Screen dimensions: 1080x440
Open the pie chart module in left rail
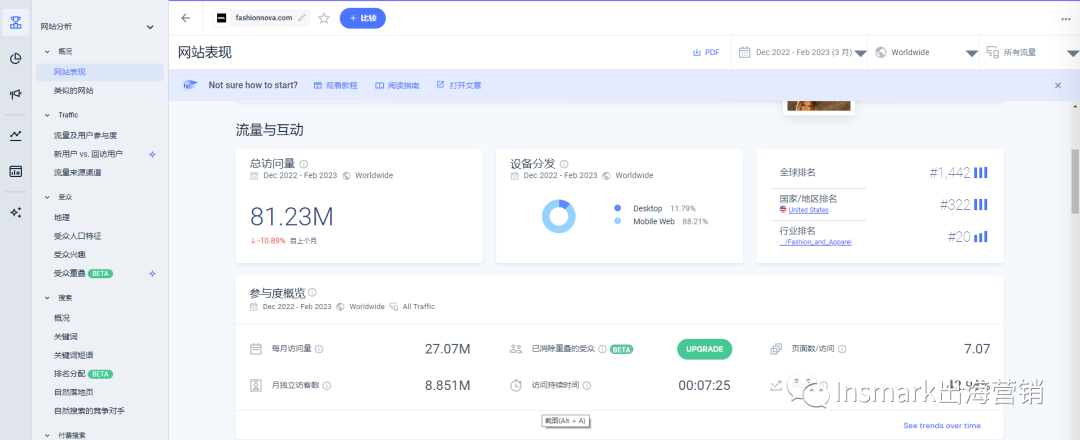click(15, 59)
